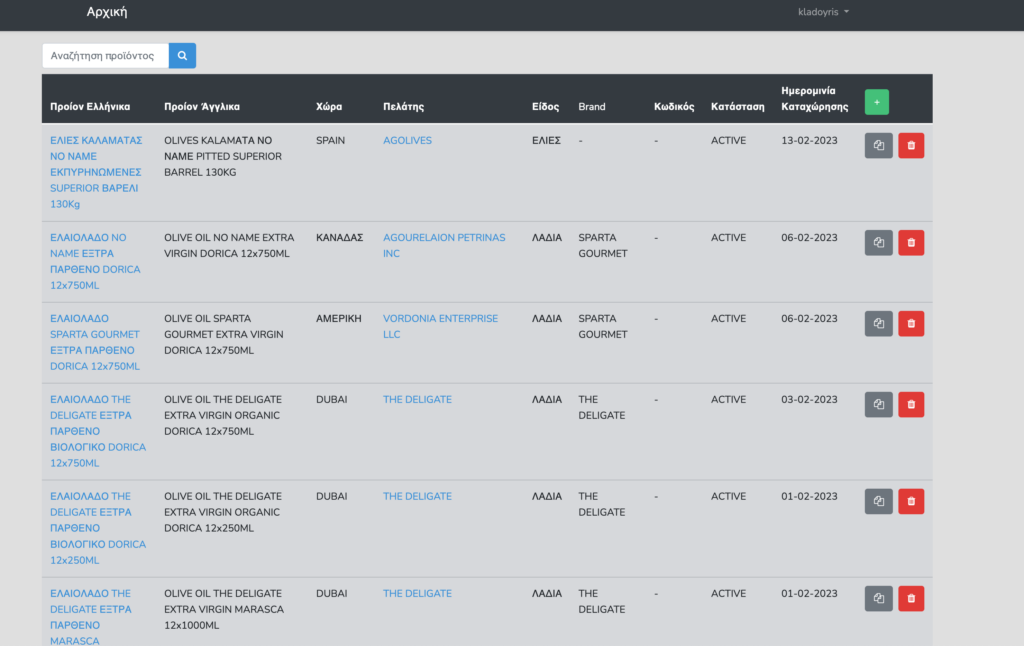This screenshot has width=1024, height=646.
Task: Select OLIVES KALAMATA NO NAME PITTED text
Action: point(223,156)
